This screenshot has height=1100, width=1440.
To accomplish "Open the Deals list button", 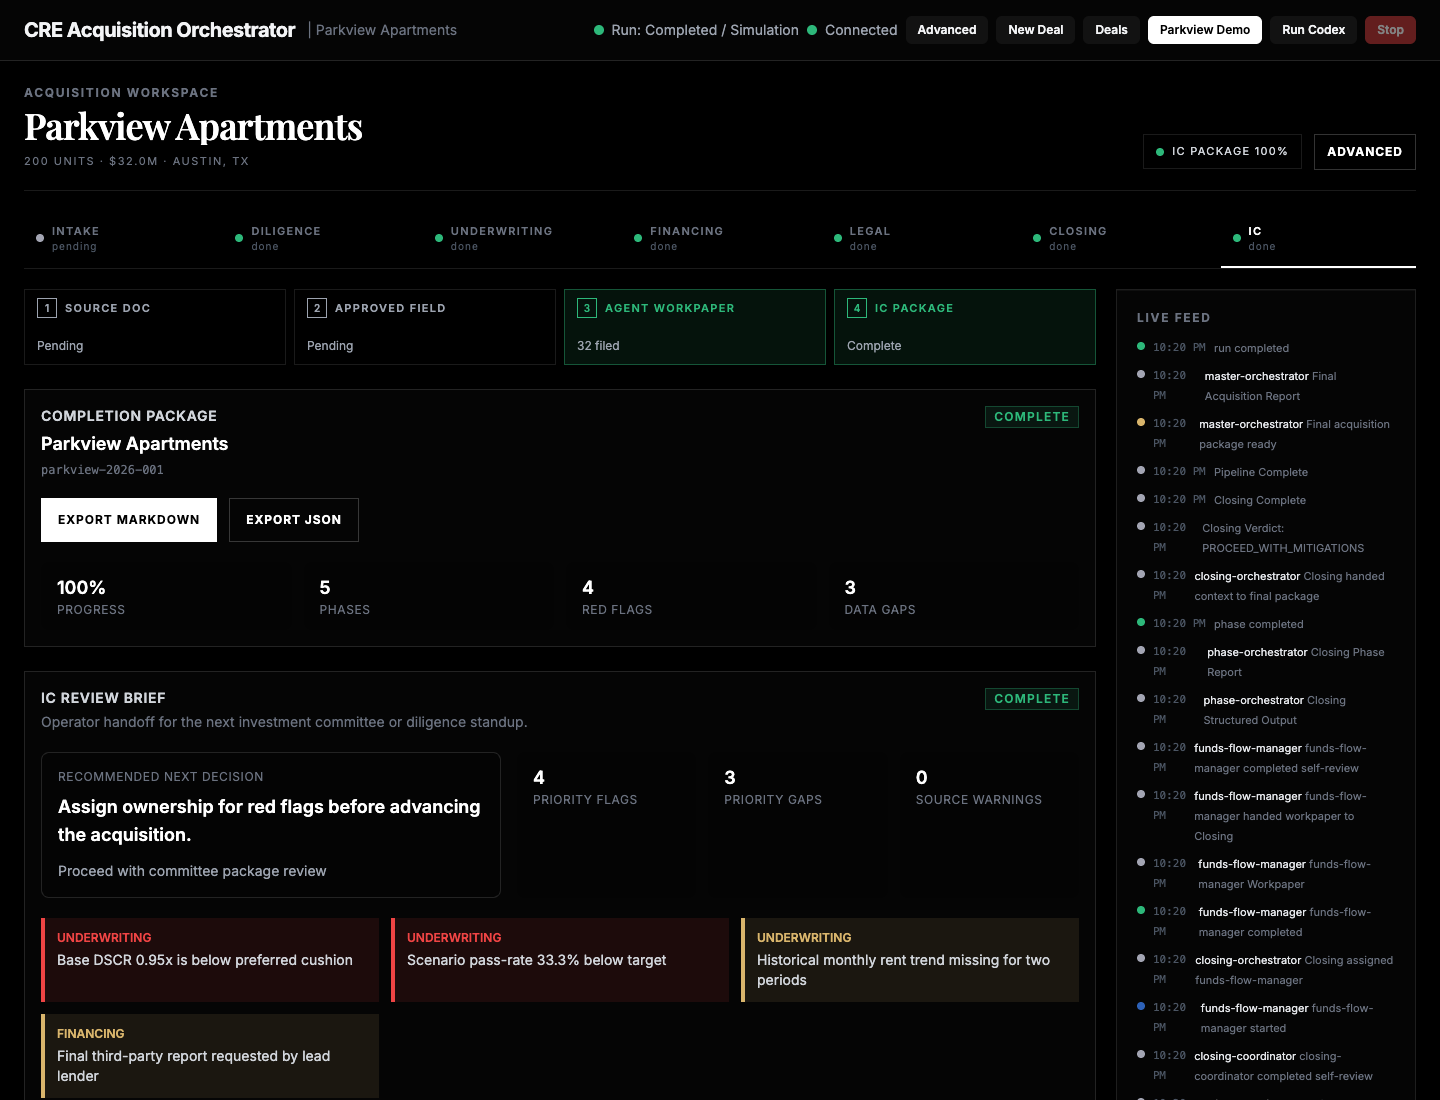I will click(x=1111, y=30).
